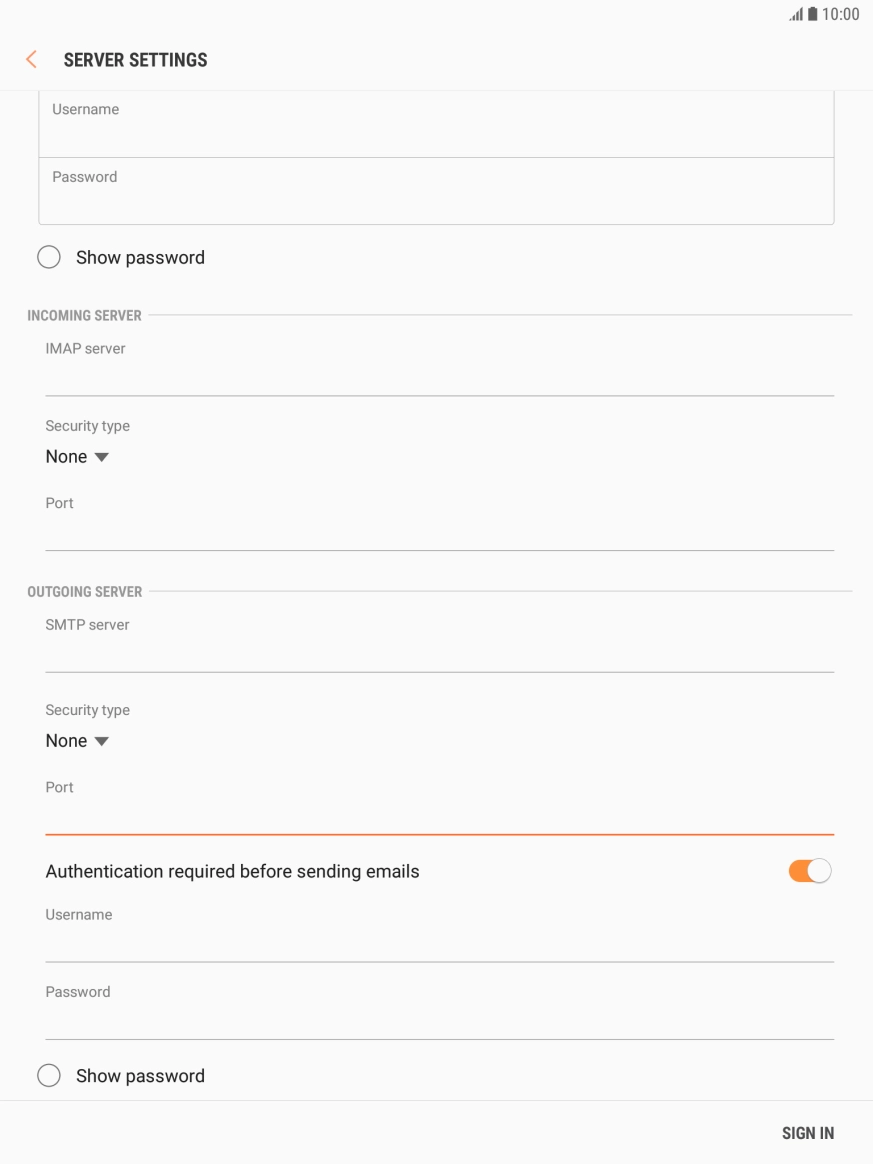Tap the orange back arrow icon
873x1164 pixels.
tap(31, 60)
